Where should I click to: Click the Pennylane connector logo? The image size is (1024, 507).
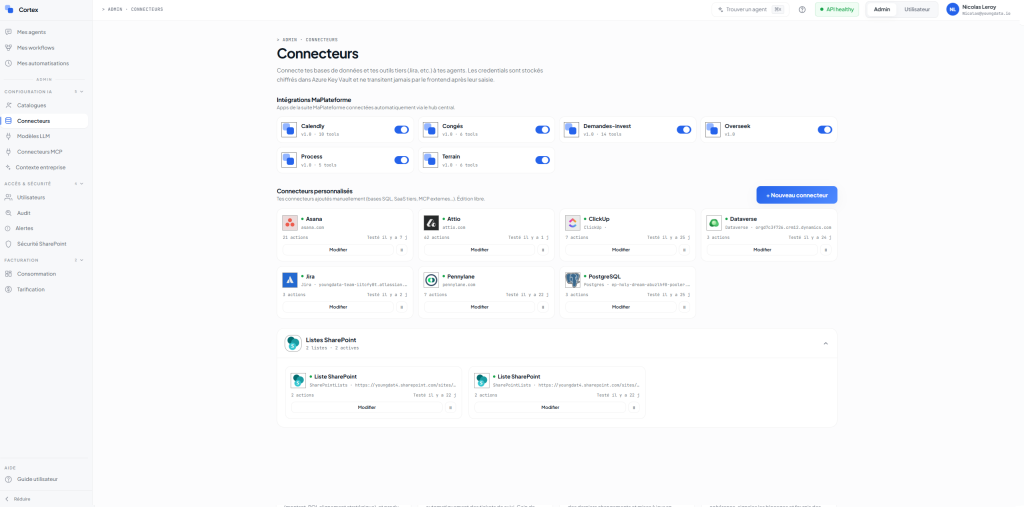pos(431,280)
